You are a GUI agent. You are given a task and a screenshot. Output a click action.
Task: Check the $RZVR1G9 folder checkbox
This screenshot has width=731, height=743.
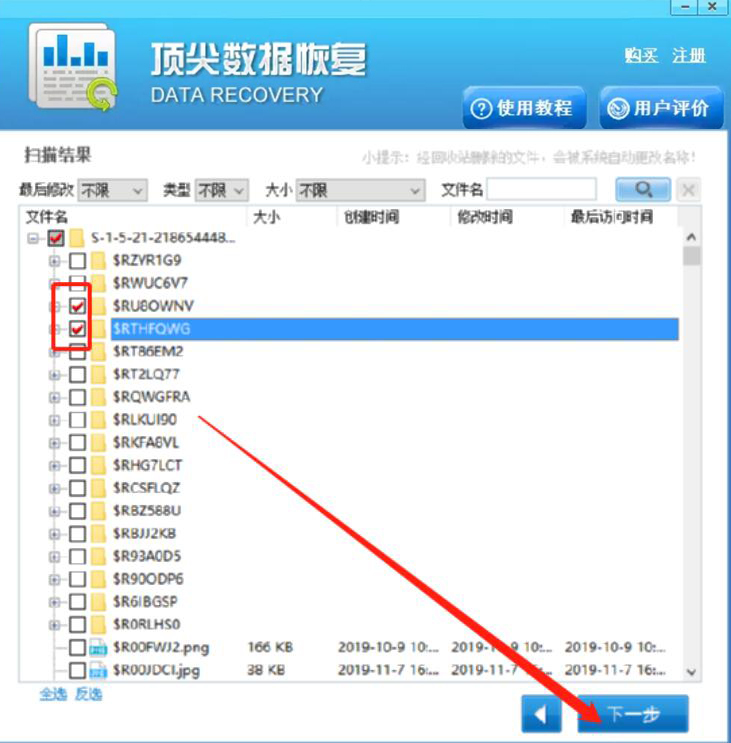[x=77, y=260]
